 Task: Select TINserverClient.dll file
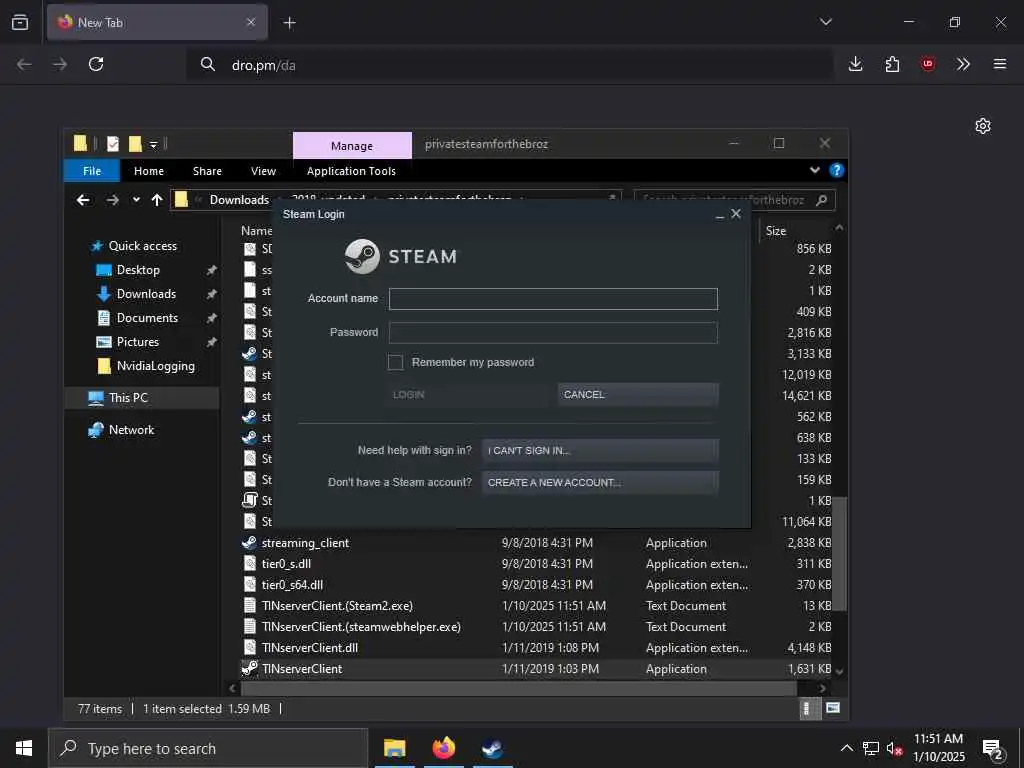(x=310, y=647)
